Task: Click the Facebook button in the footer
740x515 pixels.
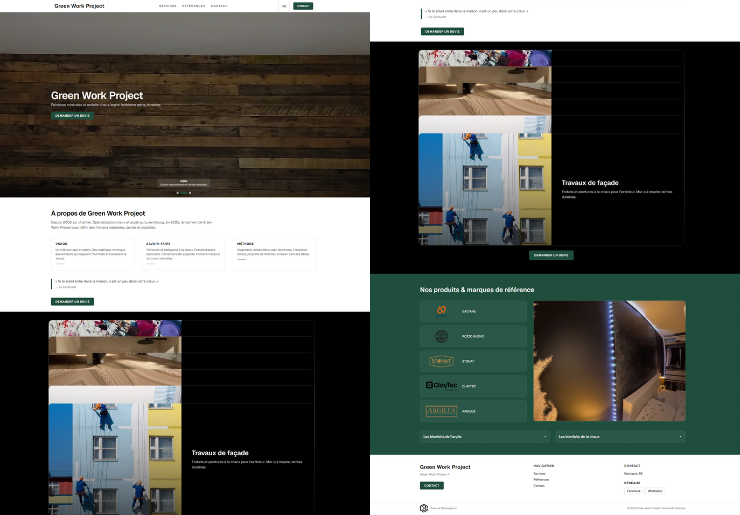Action: pyautogui.click(x=634, y=491)
